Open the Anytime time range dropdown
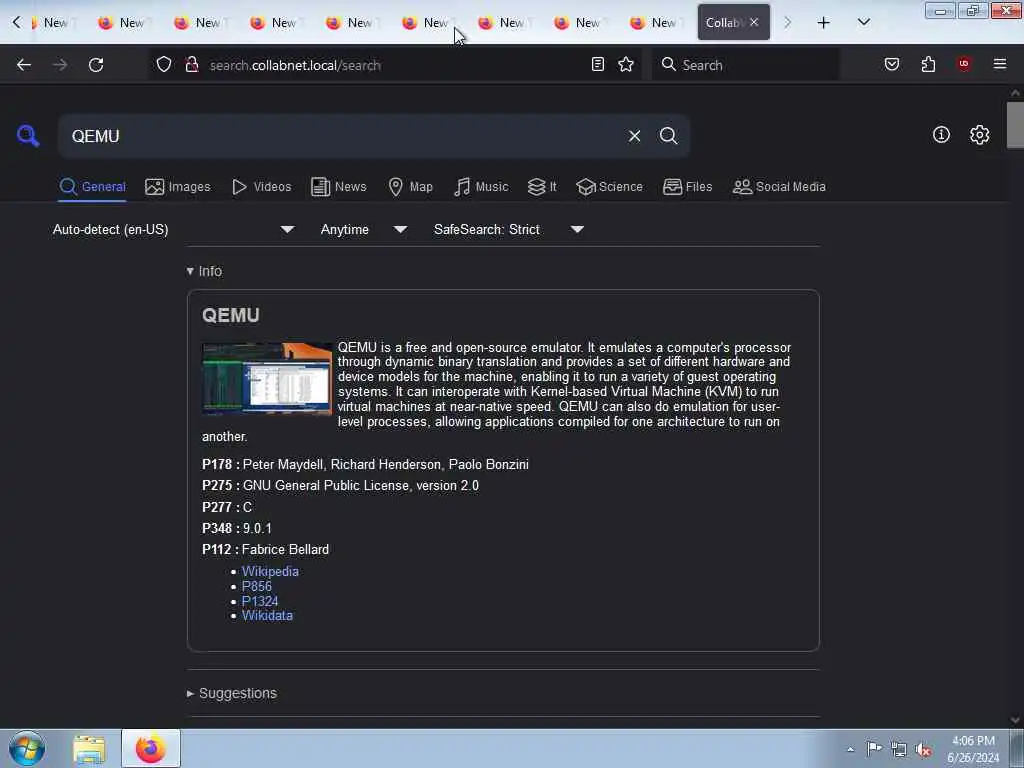 [x=364, y=229]
